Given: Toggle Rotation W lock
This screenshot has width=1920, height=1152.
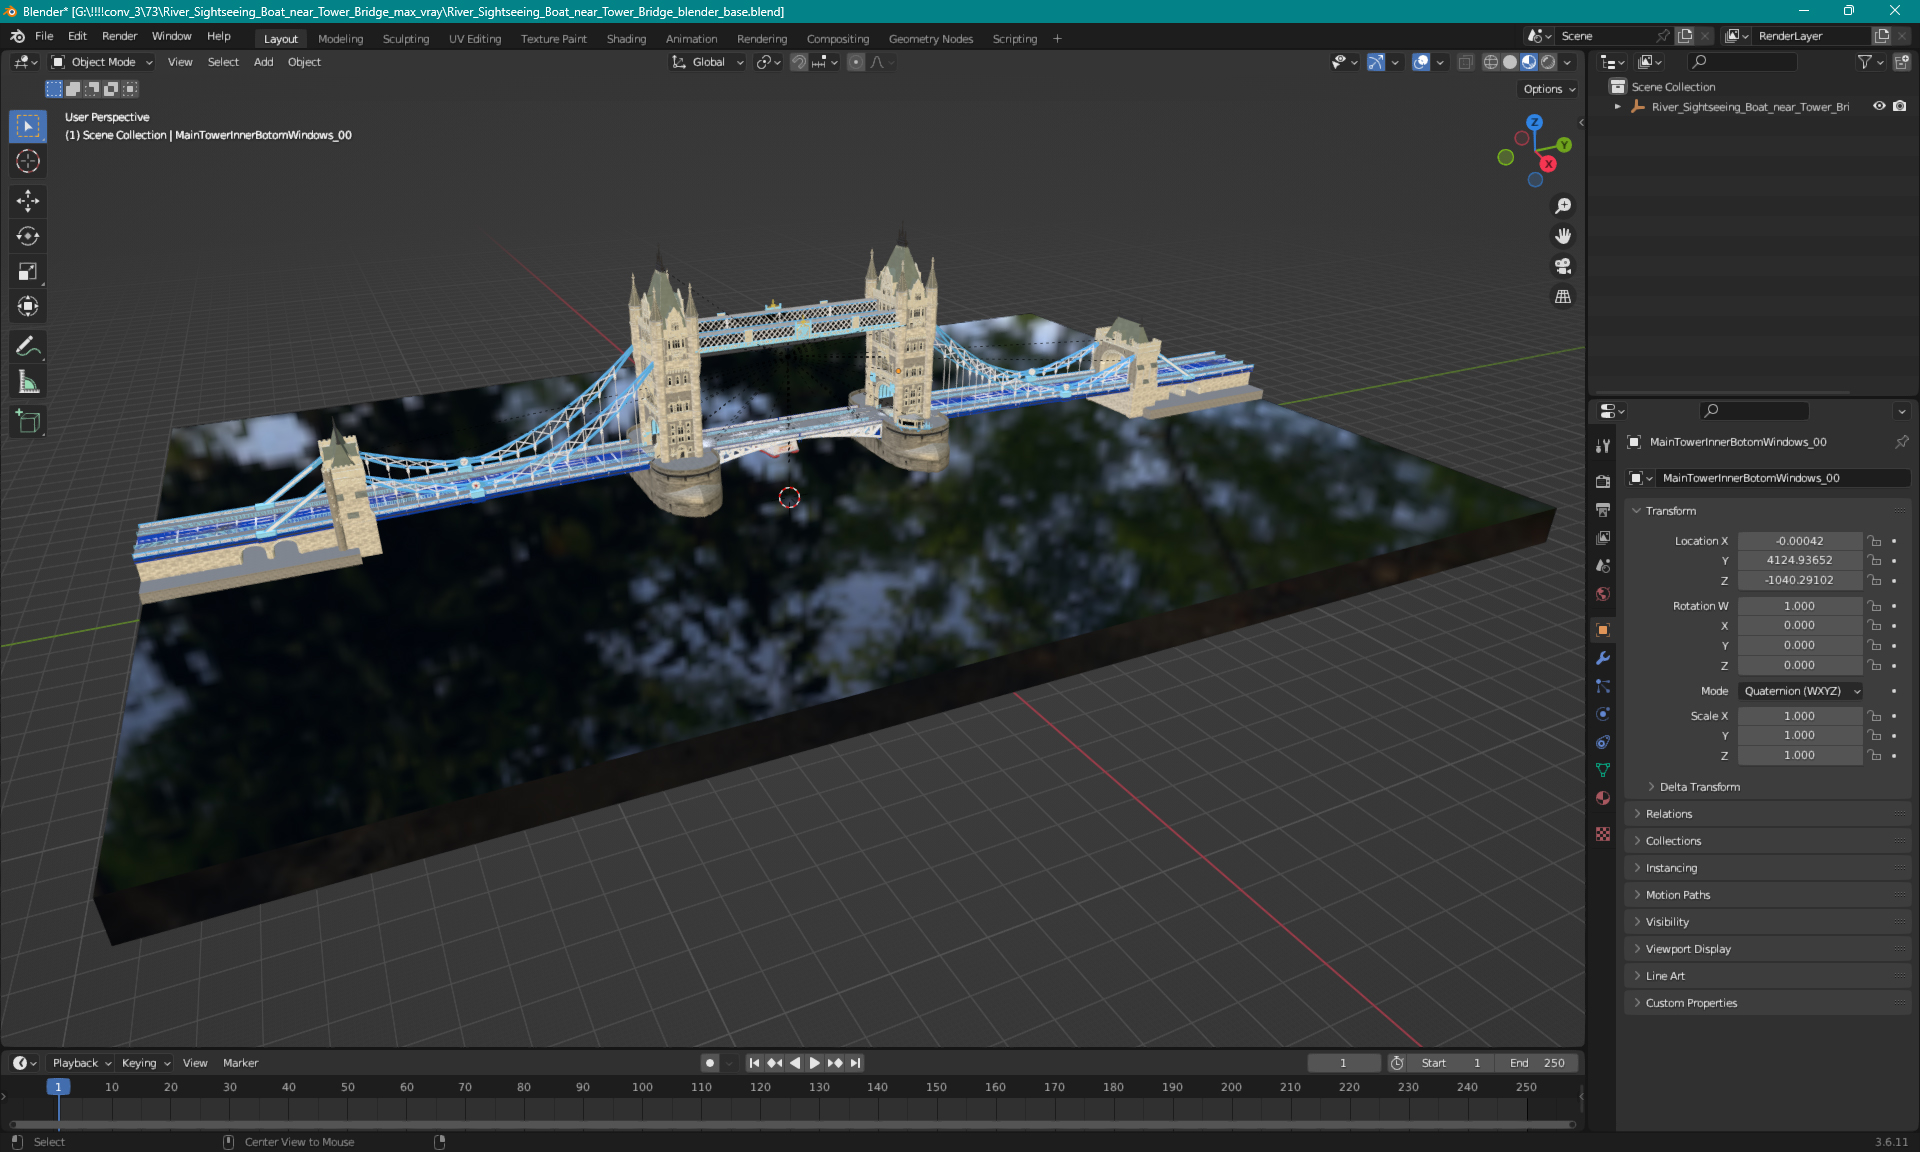Looking at the screenshot, I should (1875, 606).
